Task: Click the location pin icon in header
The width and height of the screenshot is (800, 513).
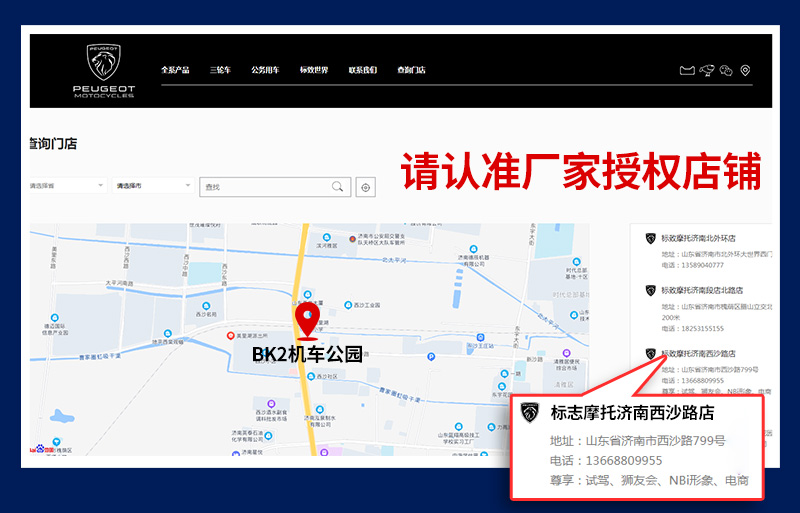Action: tap(745, 70)
